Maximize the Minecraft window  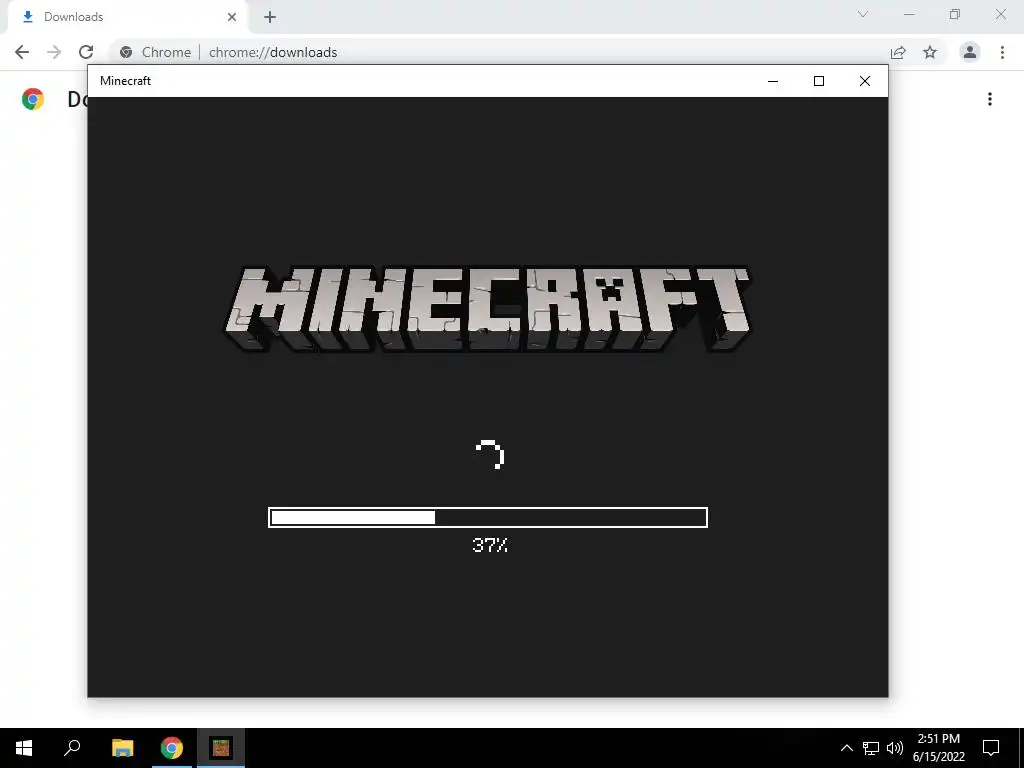pos(818,81)
